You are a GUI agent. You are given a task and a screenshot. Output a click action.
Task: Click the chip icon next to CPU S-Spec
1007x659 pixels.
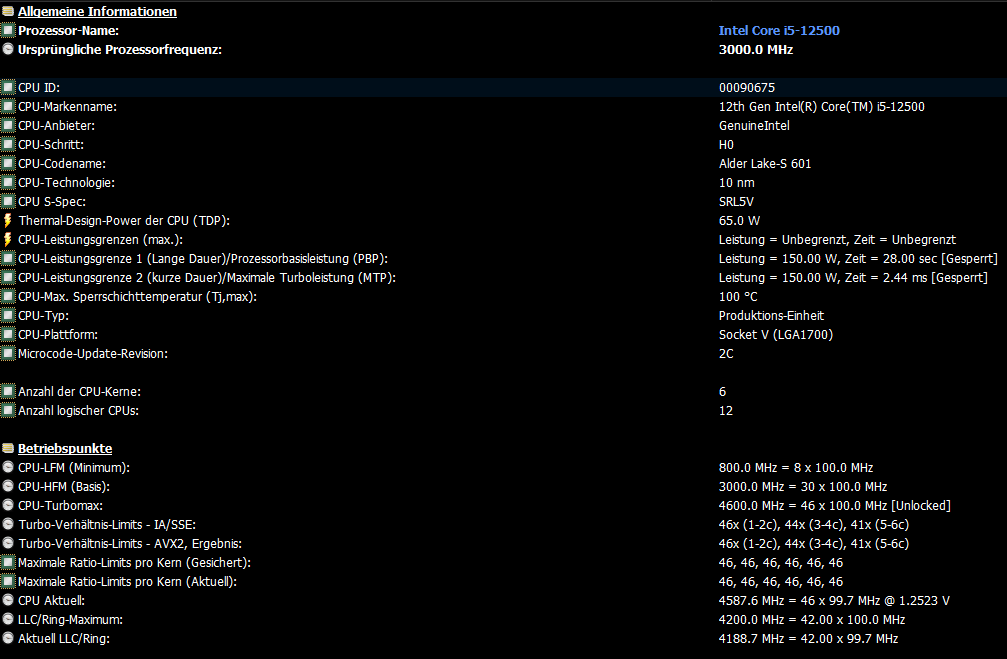8,202
